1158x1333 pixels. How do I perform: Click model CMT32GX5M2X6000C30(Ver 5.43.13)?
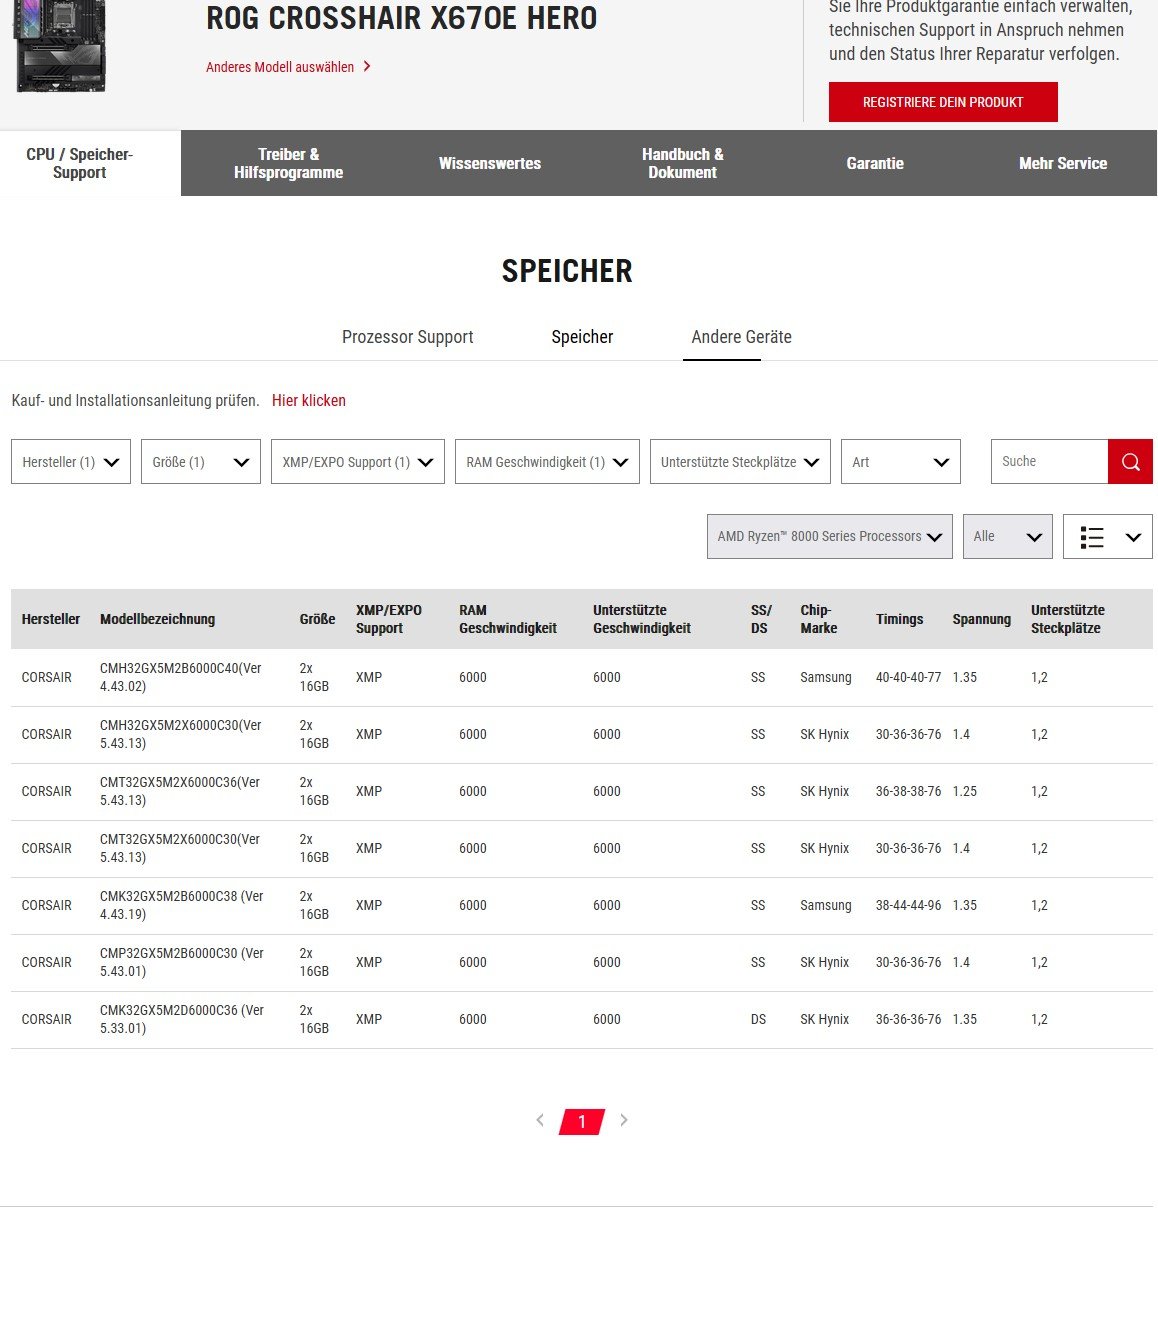[180, 848]
